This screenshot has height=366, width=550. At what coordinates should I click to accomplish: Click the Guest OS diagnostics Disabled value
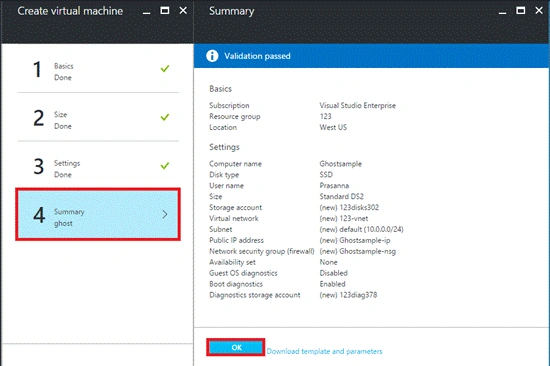tap(333, 273)
